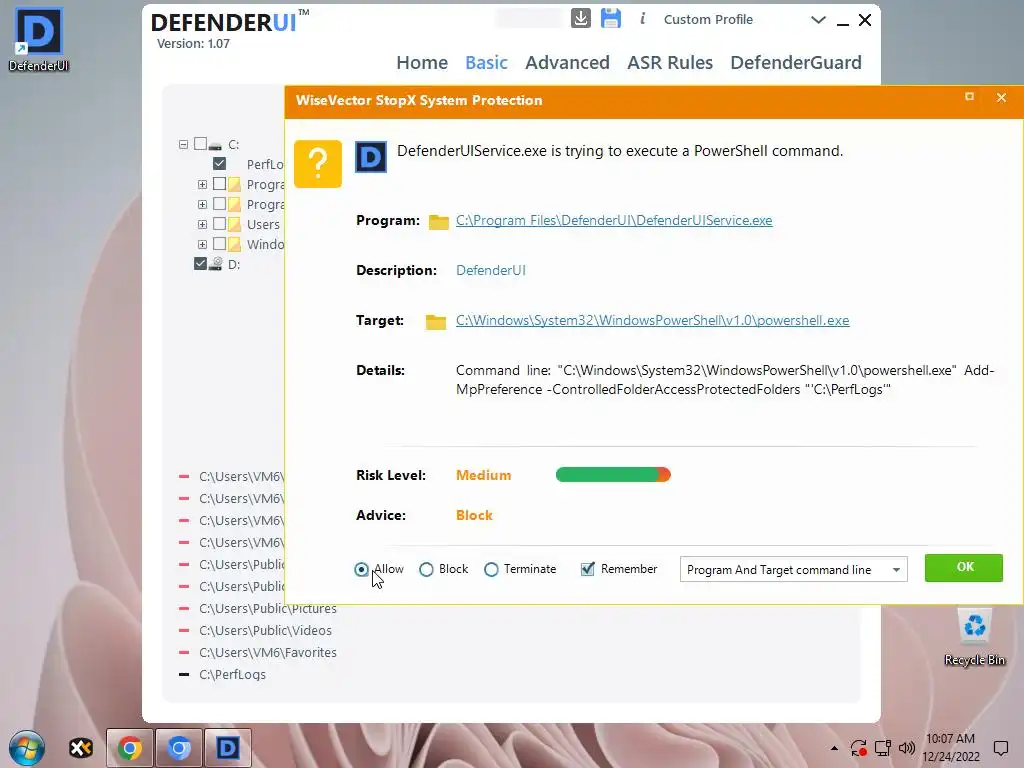Expand the first Program Files folder node

(202, 185)
